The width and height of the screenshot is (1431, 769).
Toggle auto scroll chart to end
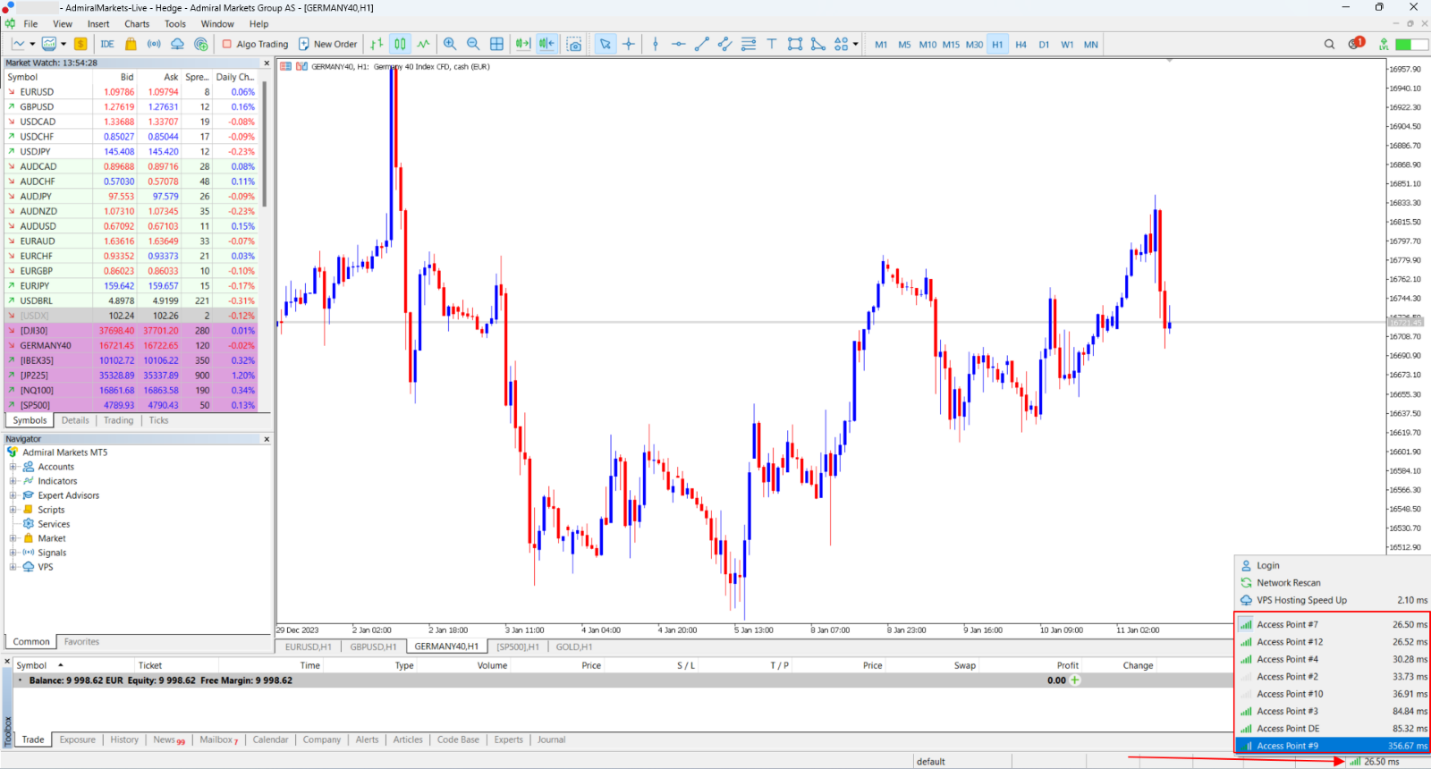tap(522, 44)
